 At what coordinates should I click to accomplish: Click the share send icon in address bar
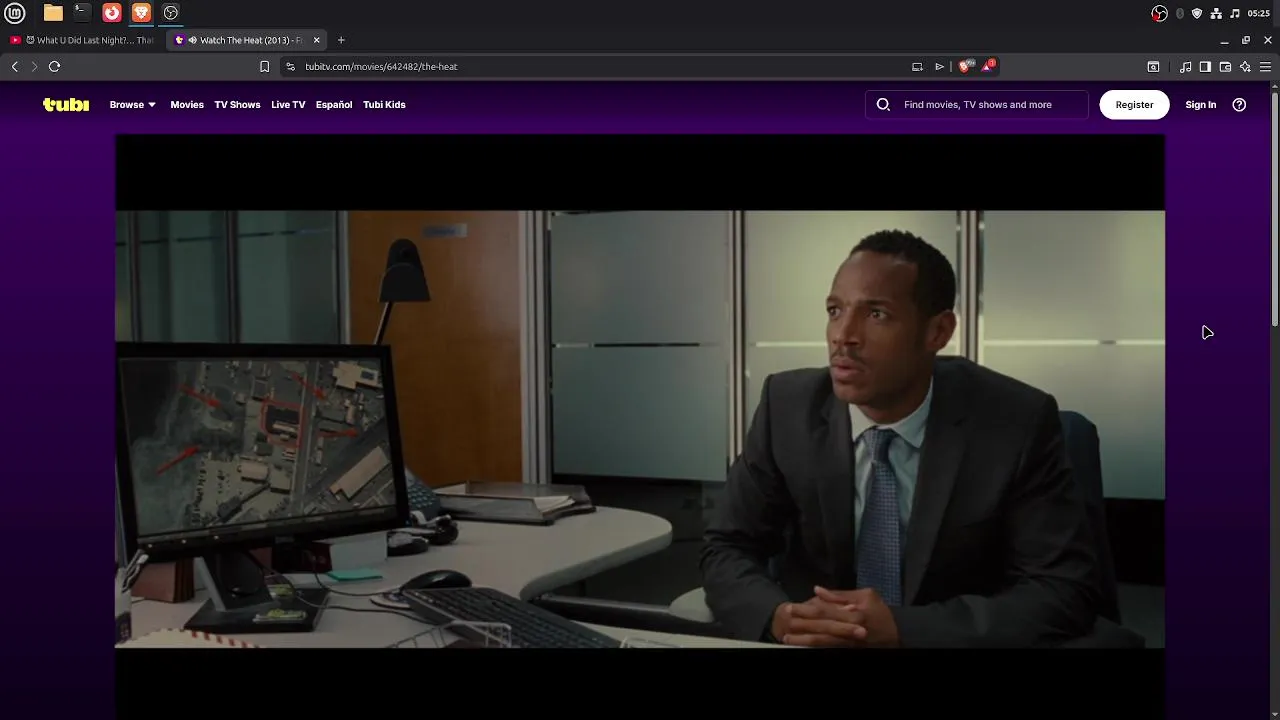coord(940,66)
